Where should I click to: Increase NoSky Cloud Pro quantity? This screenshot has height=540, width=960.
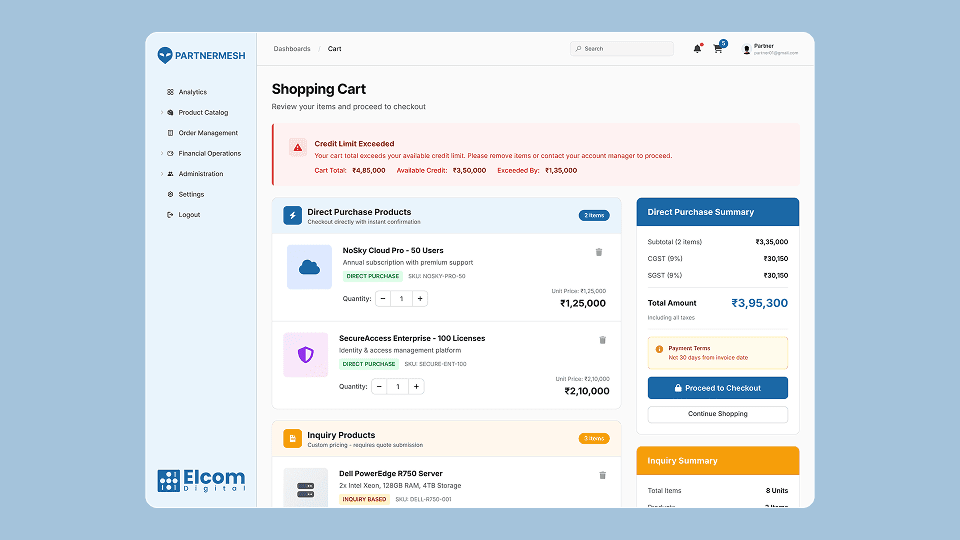tap(420, 298)
